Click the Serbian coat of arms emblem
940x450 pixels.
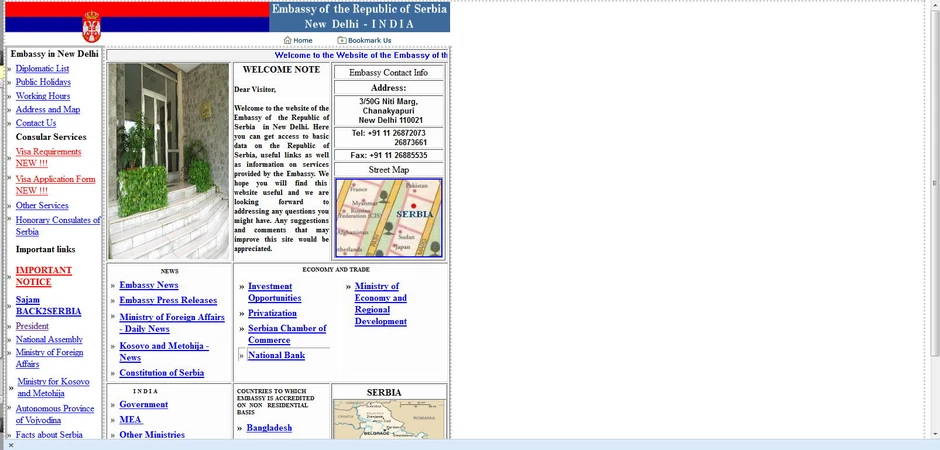(x=92, y=26)
